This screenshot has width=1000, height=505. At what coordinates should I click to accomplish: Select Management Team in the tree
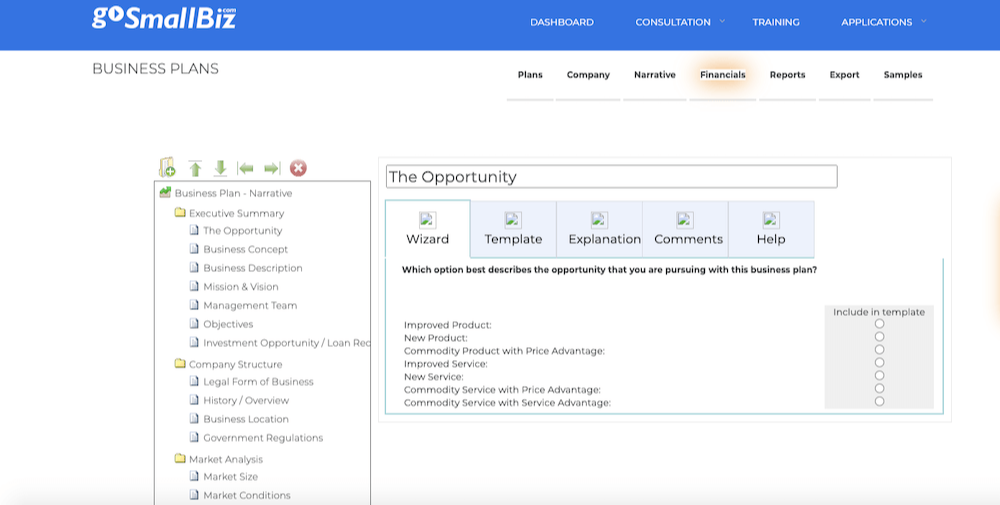250,305
